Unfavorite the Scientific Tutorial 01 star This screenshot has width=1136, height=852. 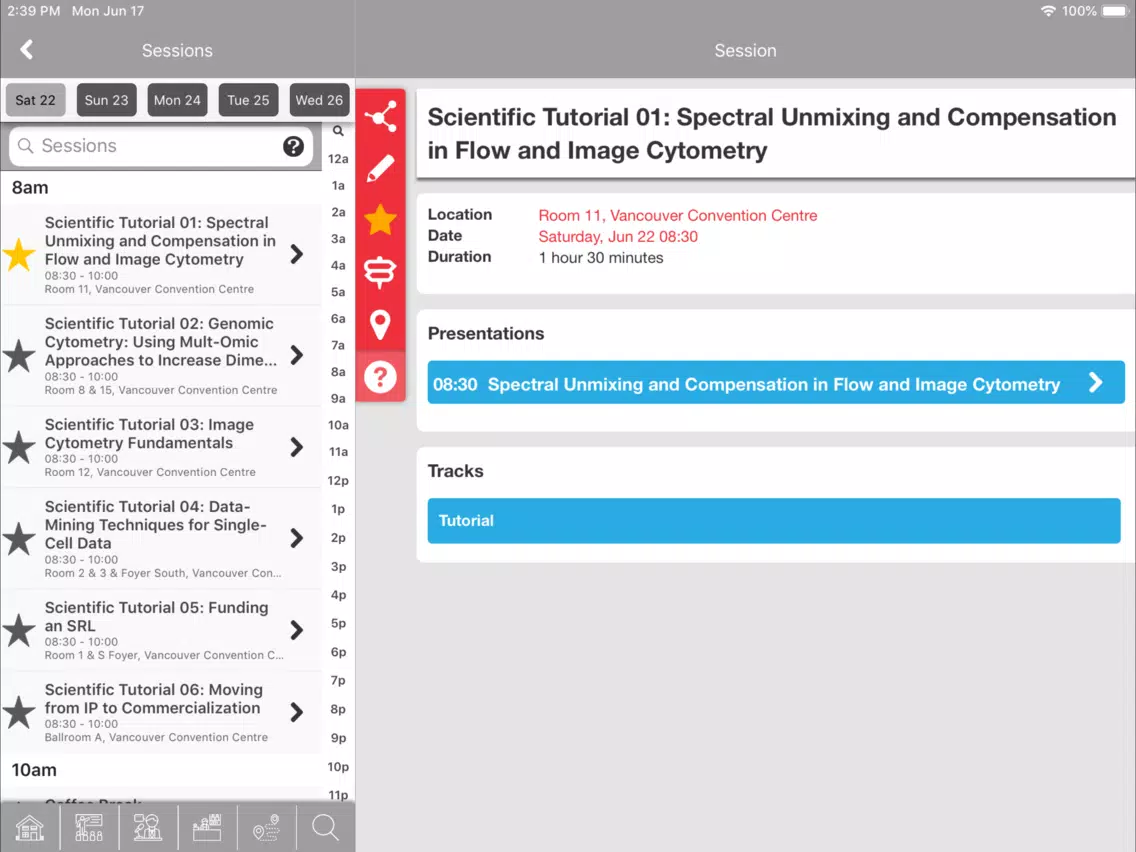click(19, 255)
